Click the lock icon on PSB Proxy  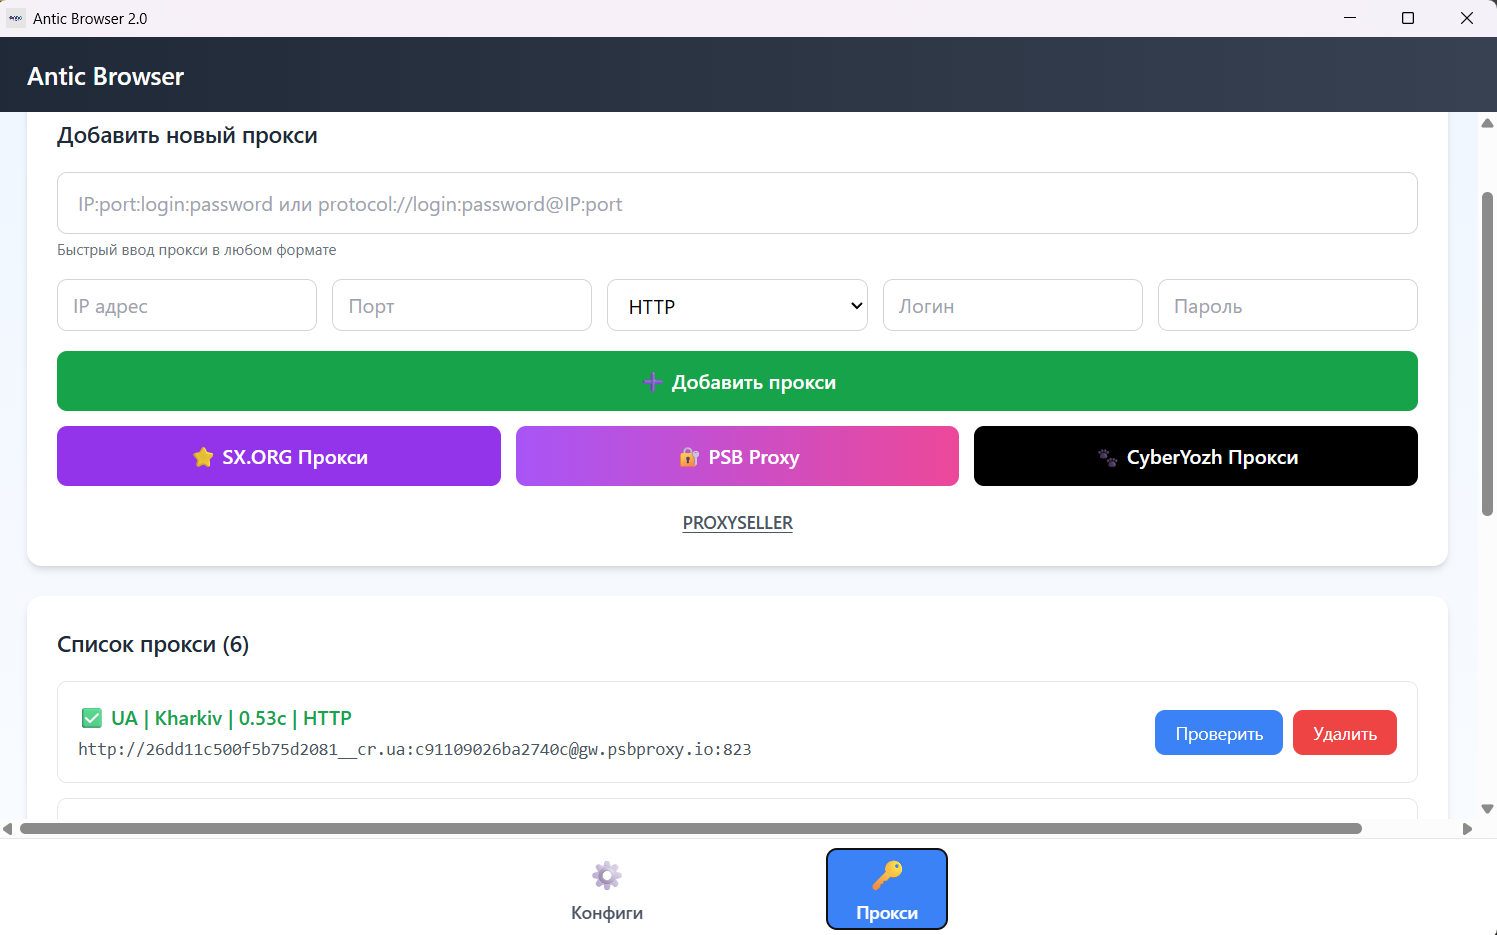pos(689,457)
